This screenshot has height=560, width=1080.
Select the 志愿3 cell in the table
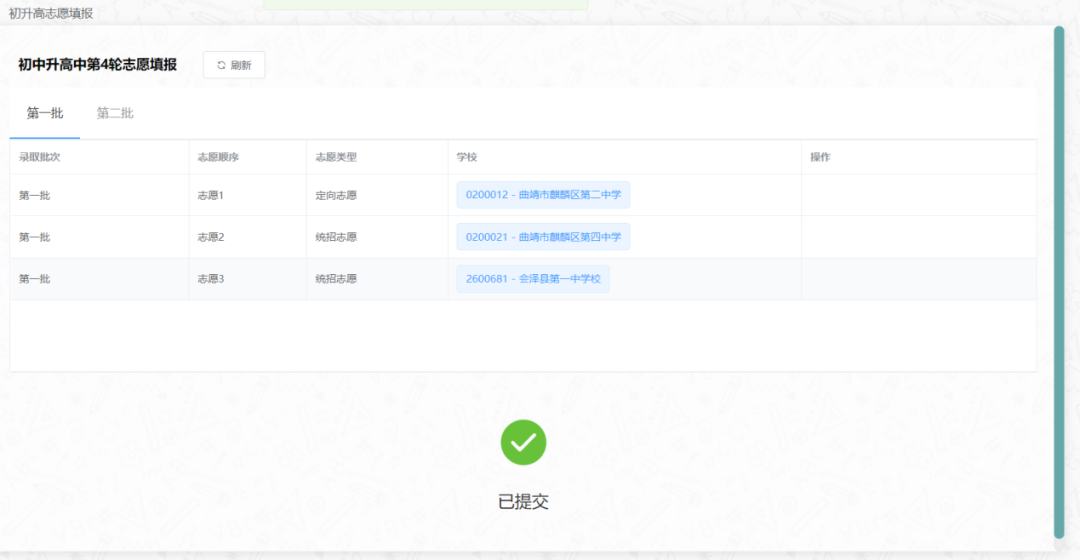coord(211,279)
